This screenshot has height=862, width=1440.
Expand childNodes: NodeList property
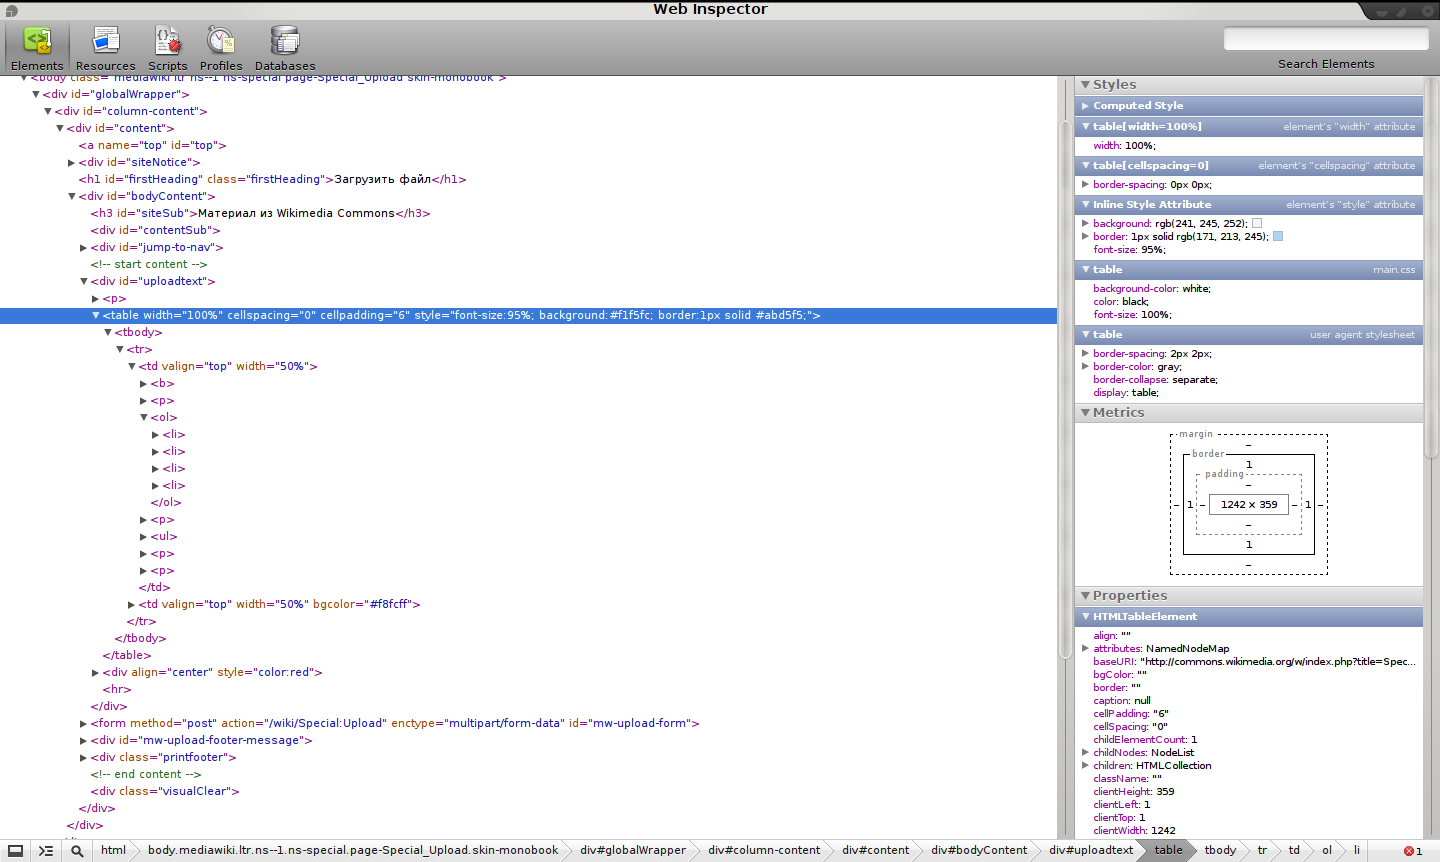(x=1085, y=752)
